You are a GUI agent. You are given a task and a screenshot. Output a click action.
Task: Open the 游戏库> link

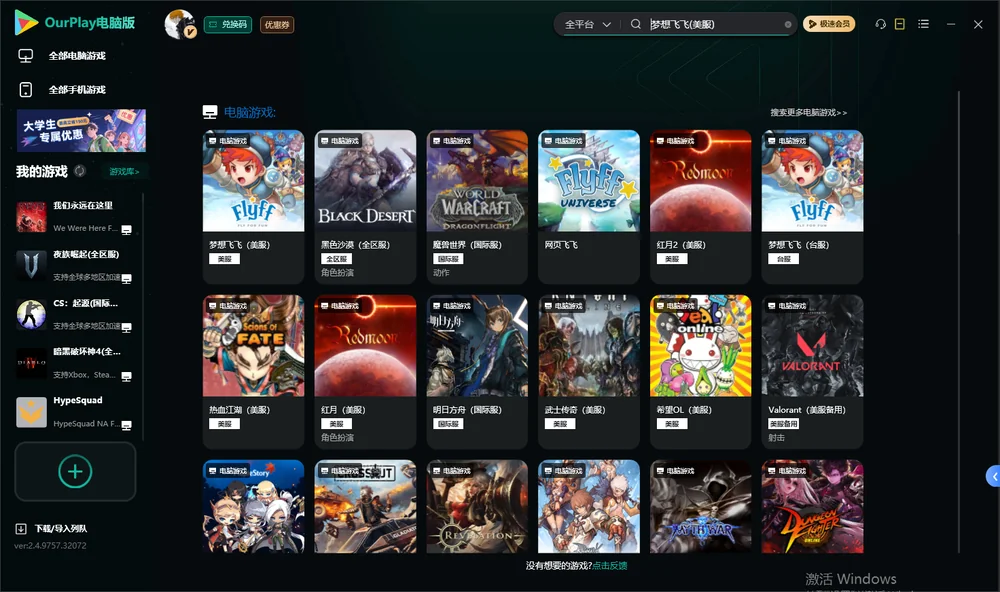[124, 172]
